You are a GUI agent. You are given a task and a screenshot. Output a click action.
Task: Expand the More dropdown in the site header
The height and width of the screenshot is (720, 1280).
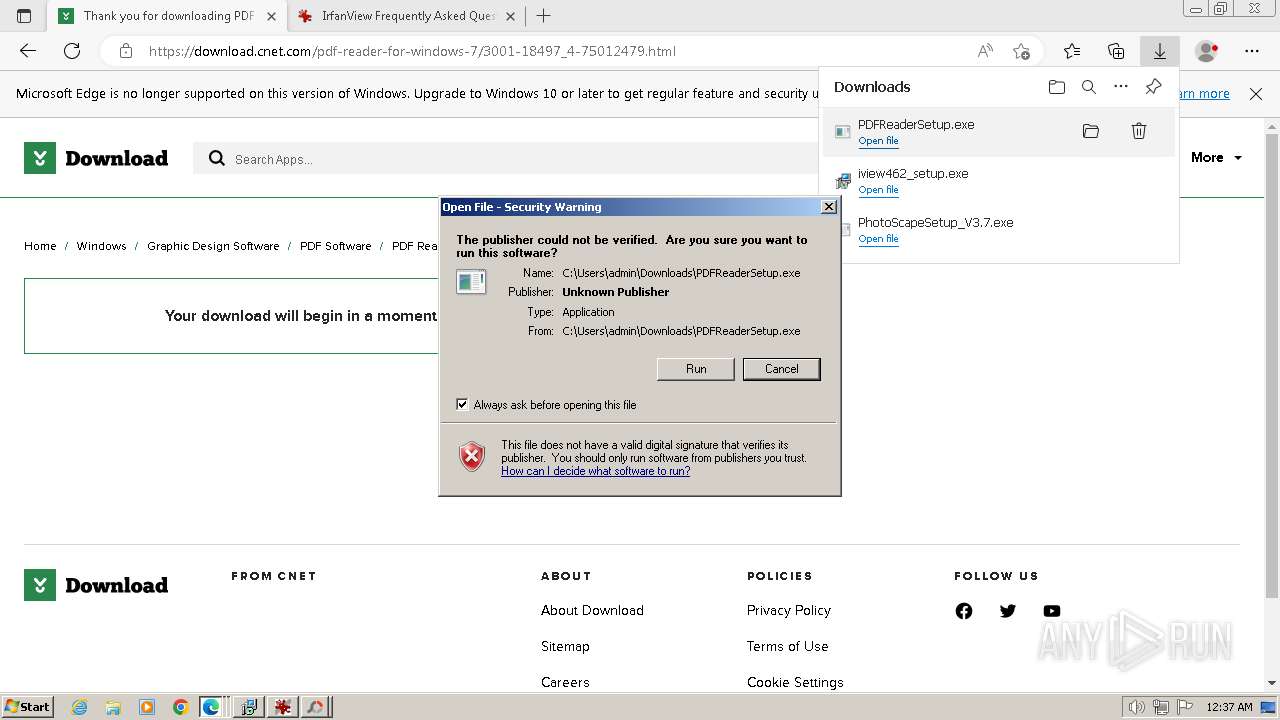(1216, 158)
